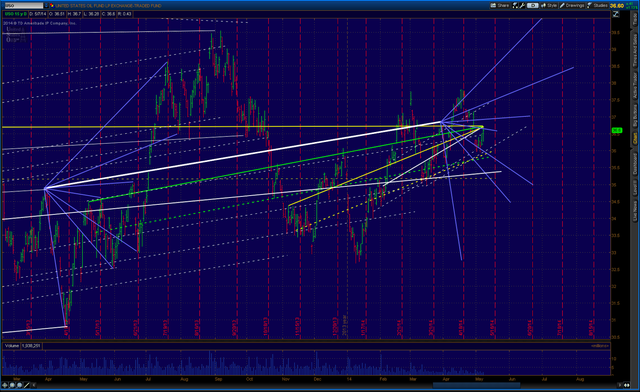Image resolution: width=640 pixels, height=392 pixels.
Task: Select the line drawing tool icon
Action: pyautogui.click(x=27, y=385)
